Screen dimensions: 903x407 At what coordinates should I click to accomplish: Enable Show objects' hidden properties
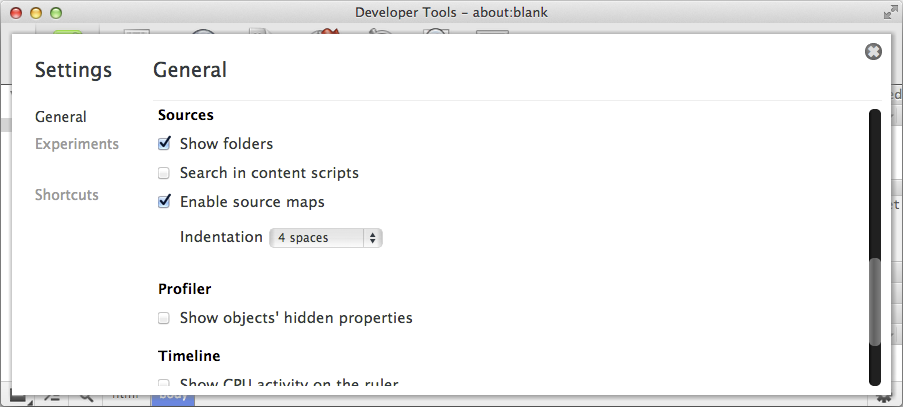[x=165, y=319]
